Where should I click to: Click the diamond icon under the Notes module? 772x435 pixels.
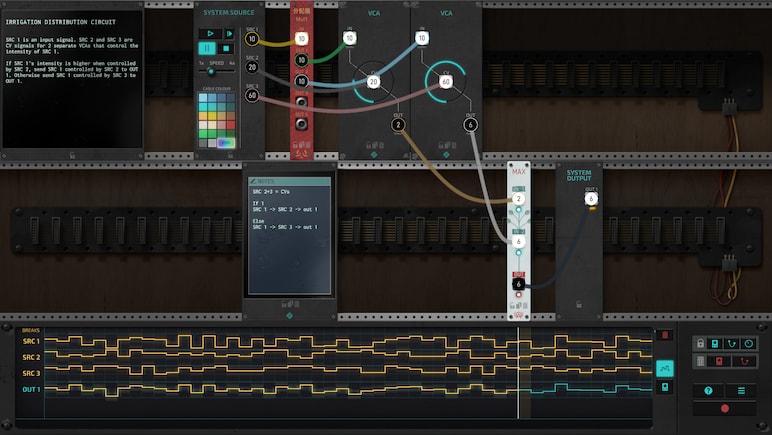290,315
